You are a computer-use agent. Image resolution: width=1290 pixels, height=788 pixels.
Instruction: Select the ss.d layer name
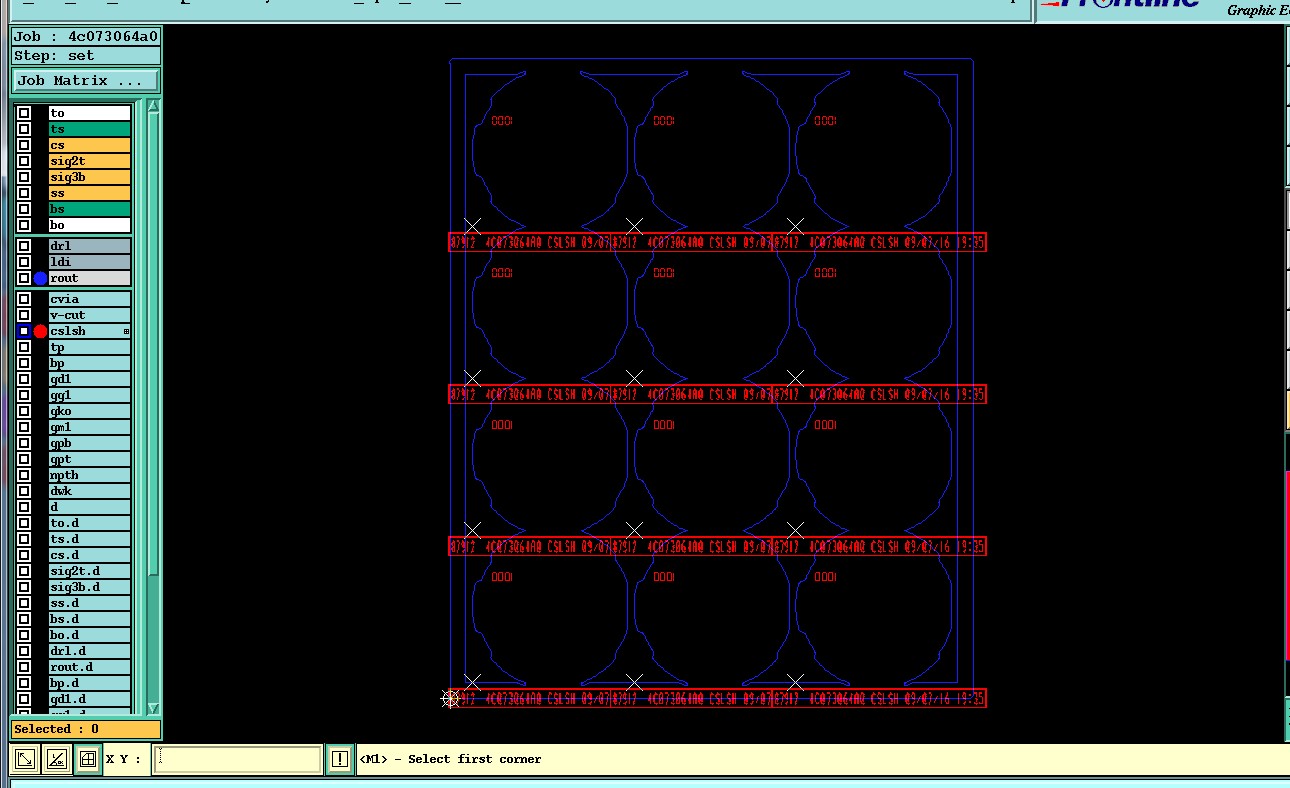[90, 603]
